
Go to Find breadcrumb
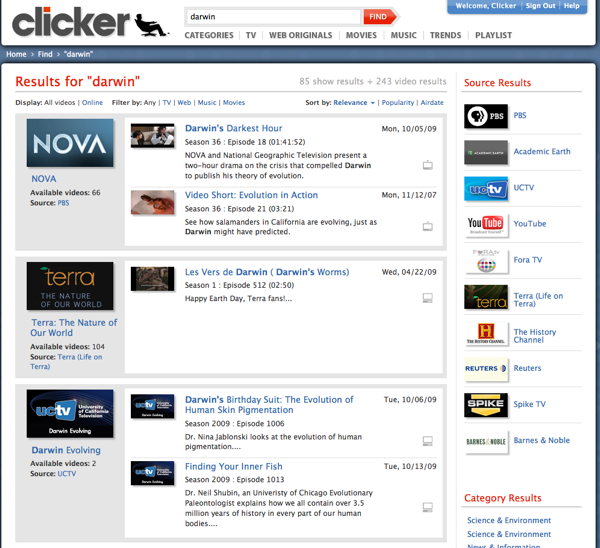pos(45,54)
